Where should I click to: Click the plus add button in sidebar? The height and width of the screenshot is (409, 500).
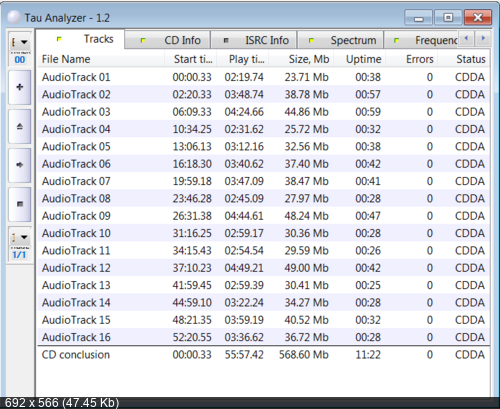click(x=20, y=87)
